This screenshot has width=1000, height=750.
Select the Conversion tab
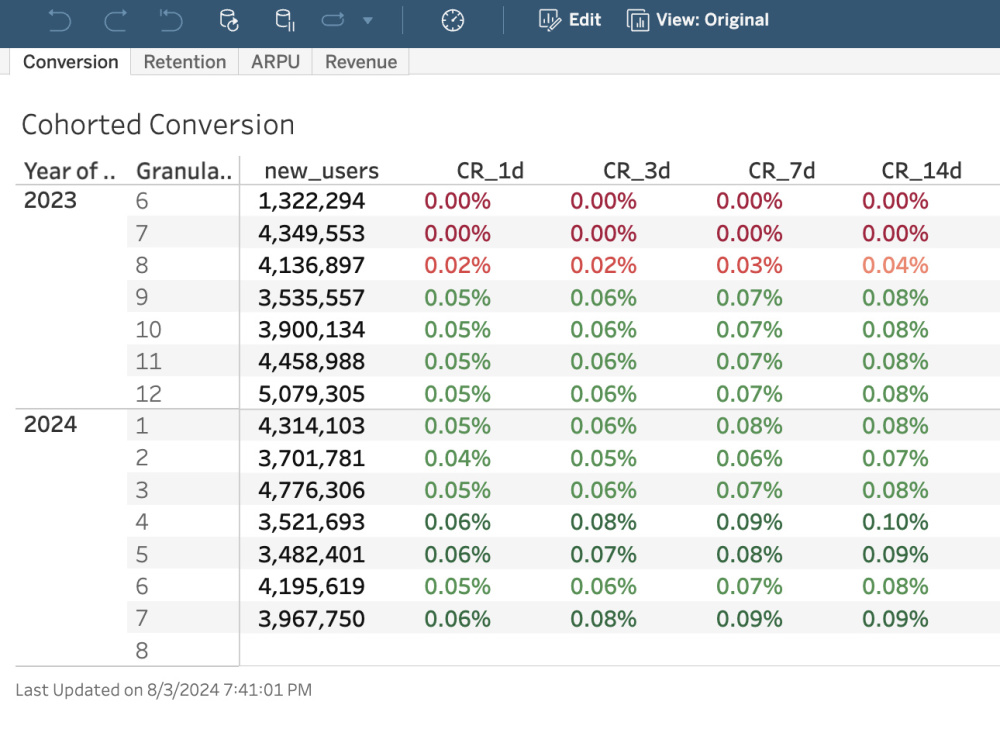point(69,62)
